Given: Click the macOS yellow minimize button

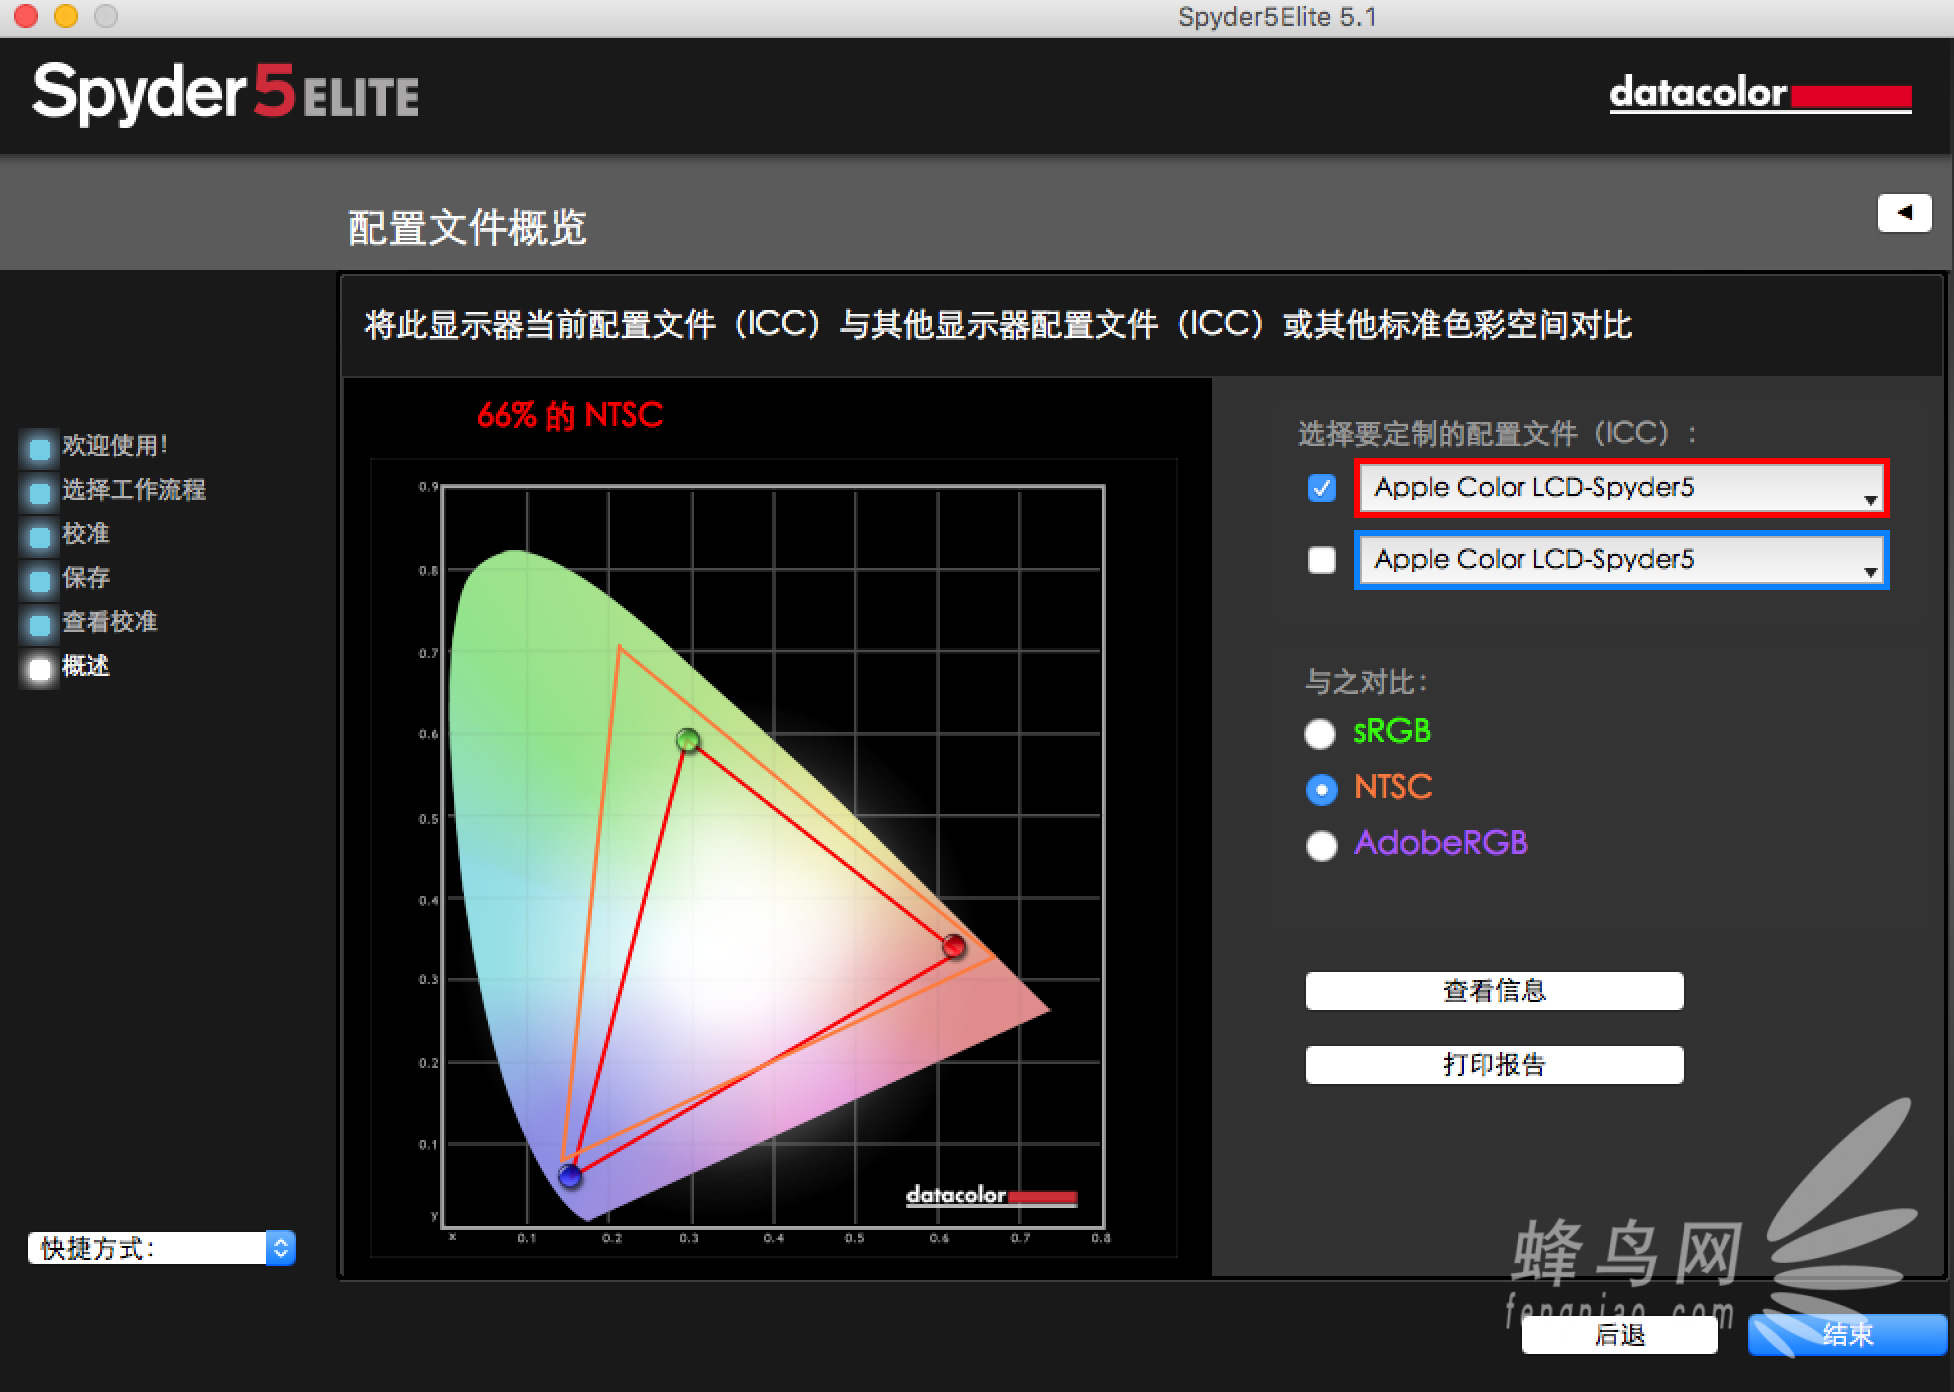Looking at the screenshot, I should tap(66, 16).
